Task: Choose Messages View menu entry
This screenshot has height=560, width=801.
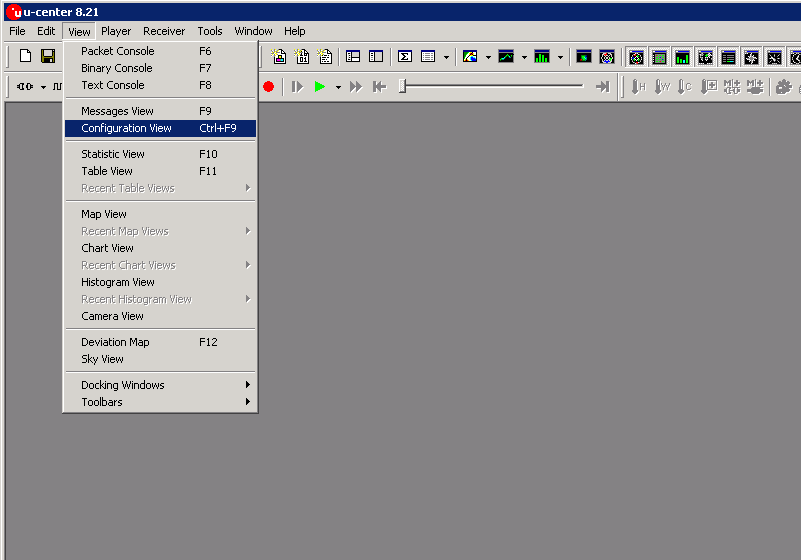Action: click(160, 111)
